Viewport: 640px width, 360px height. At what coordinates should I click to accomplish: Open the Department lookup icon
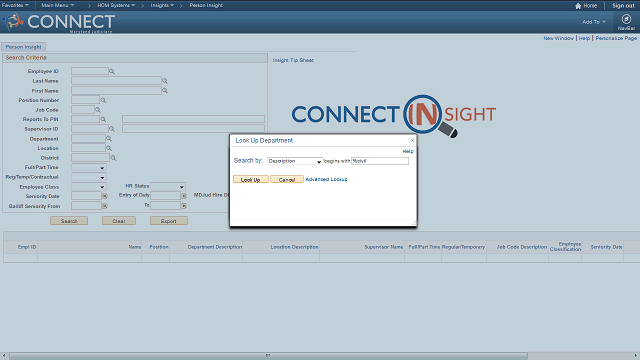pyautogui.click(x=109, y=139)
